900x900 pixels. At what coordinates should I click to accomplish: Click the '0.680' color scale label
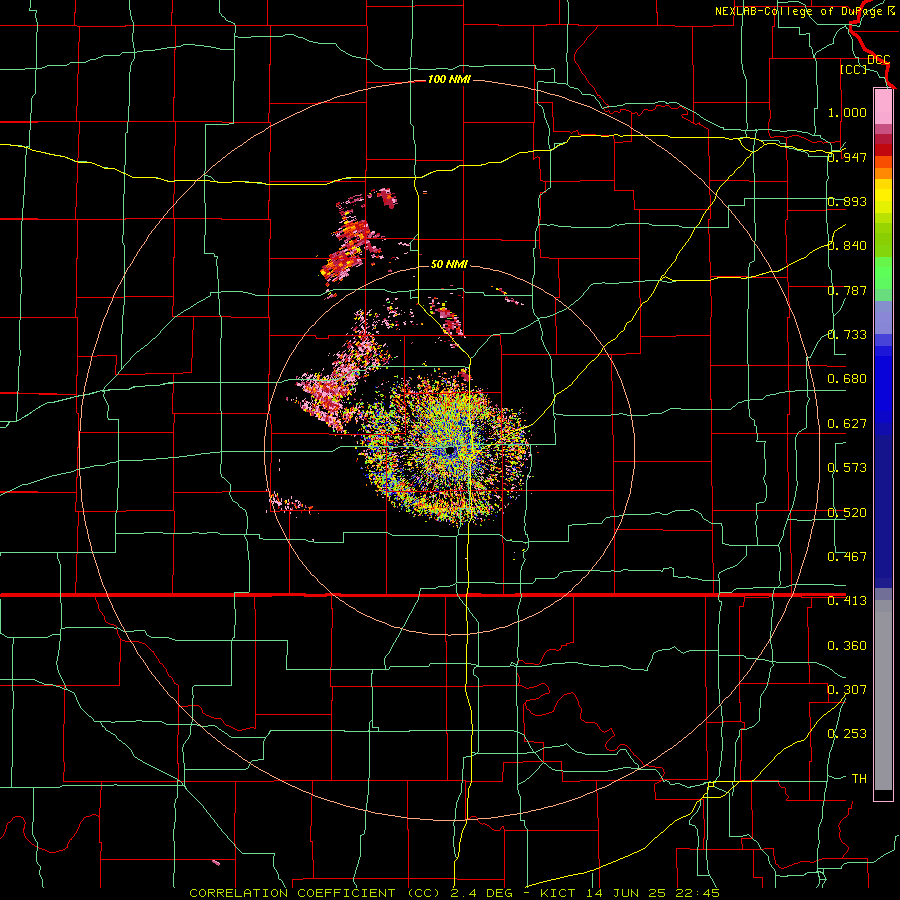pyautogui.click(x=847, y=378)
